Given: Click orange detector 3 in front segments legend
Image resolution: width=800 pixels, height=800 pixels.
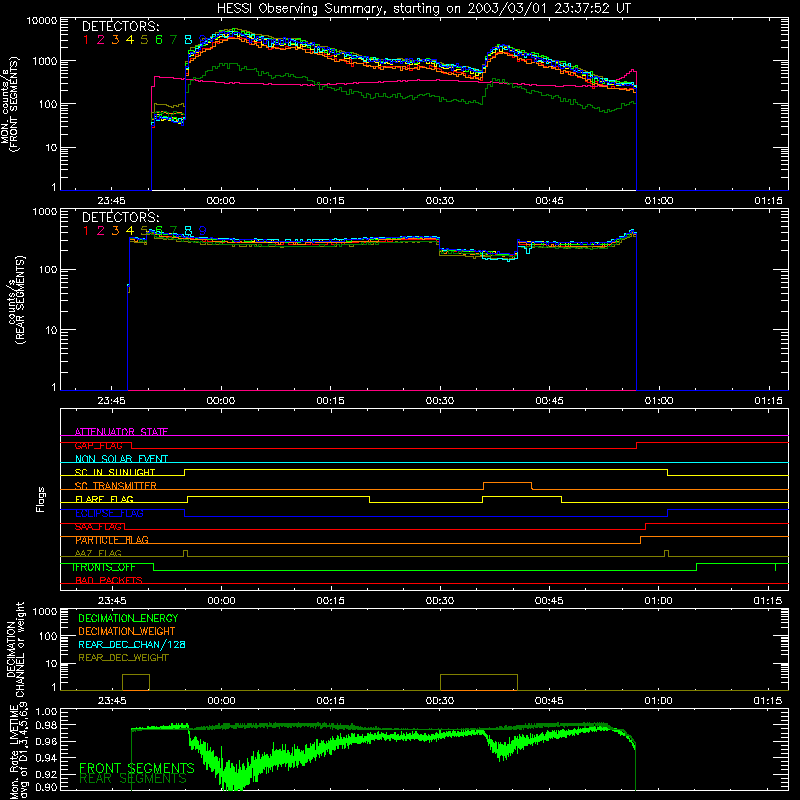Looking at the screenshot, I should point(115,40).
